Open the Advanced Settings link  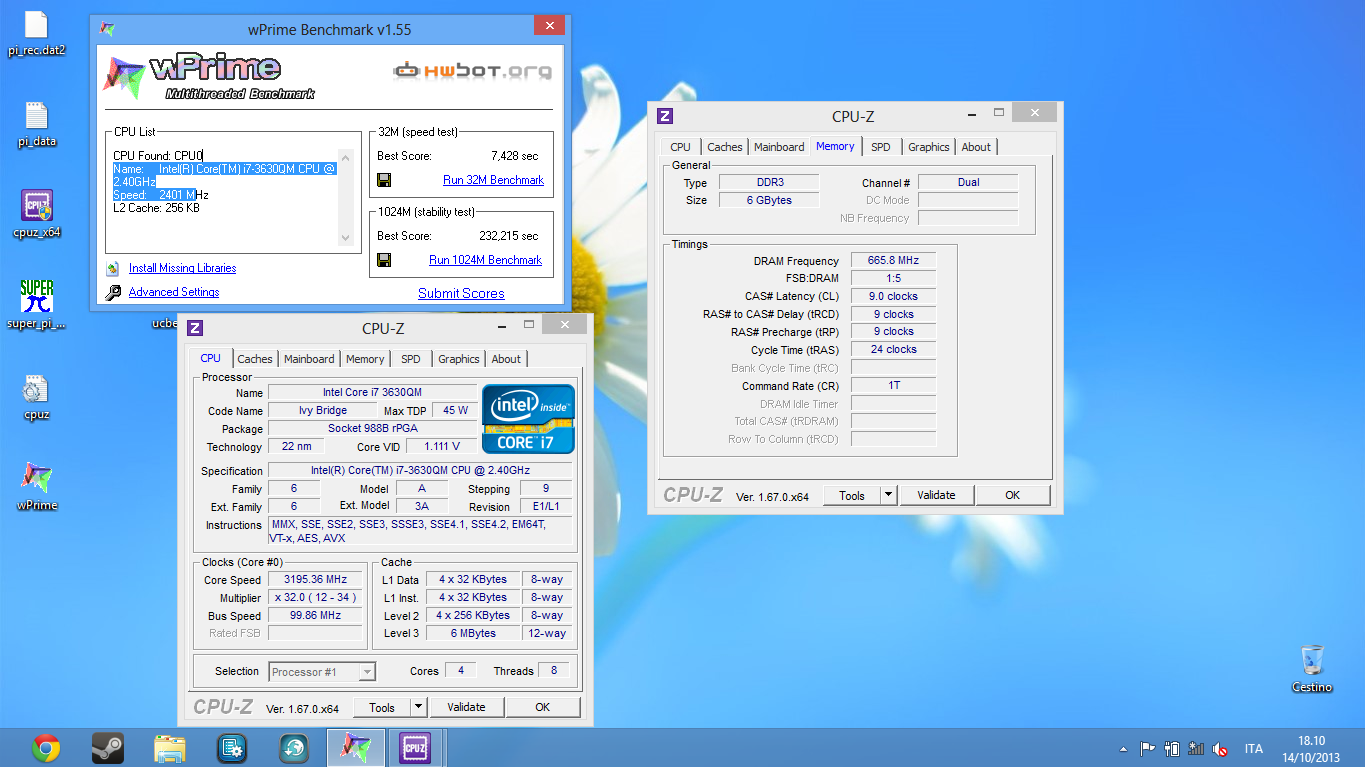pyautogui.click(x=174, y=292)
